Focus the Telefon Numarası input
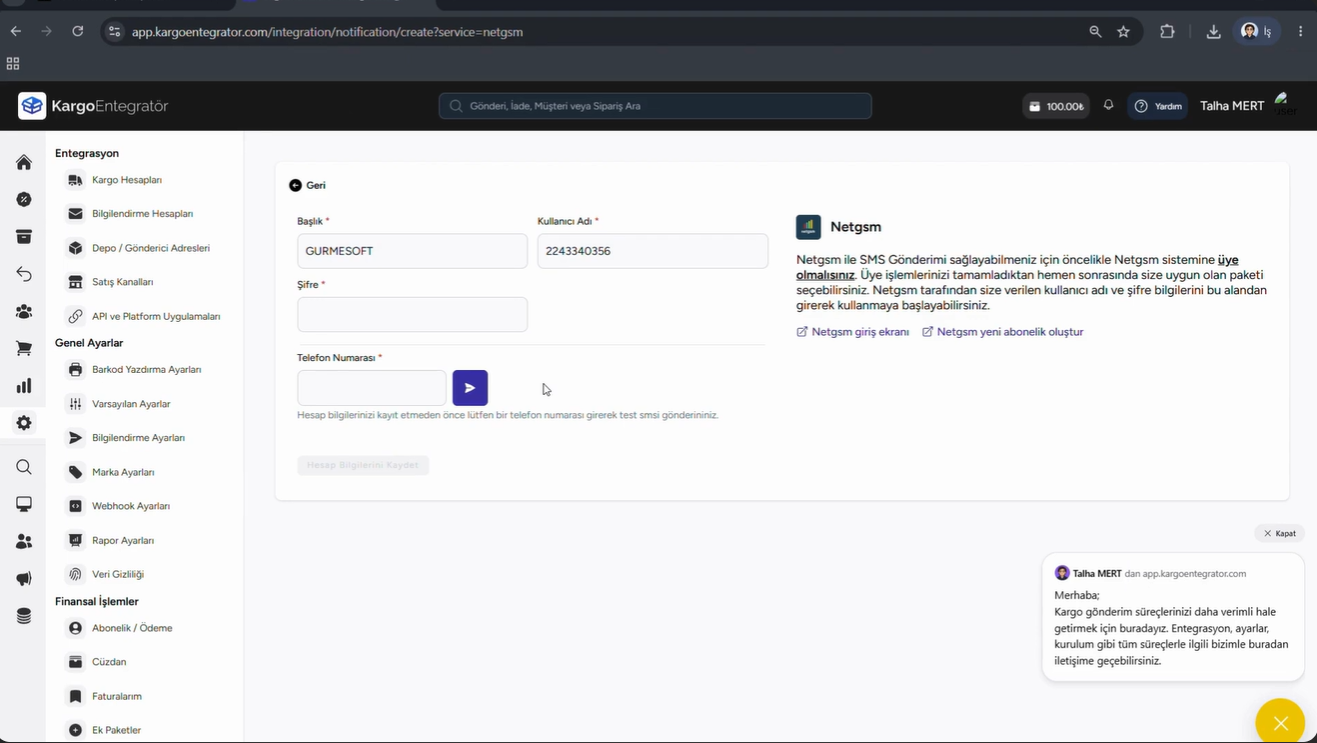The image size is (1317, 743). 372,388
